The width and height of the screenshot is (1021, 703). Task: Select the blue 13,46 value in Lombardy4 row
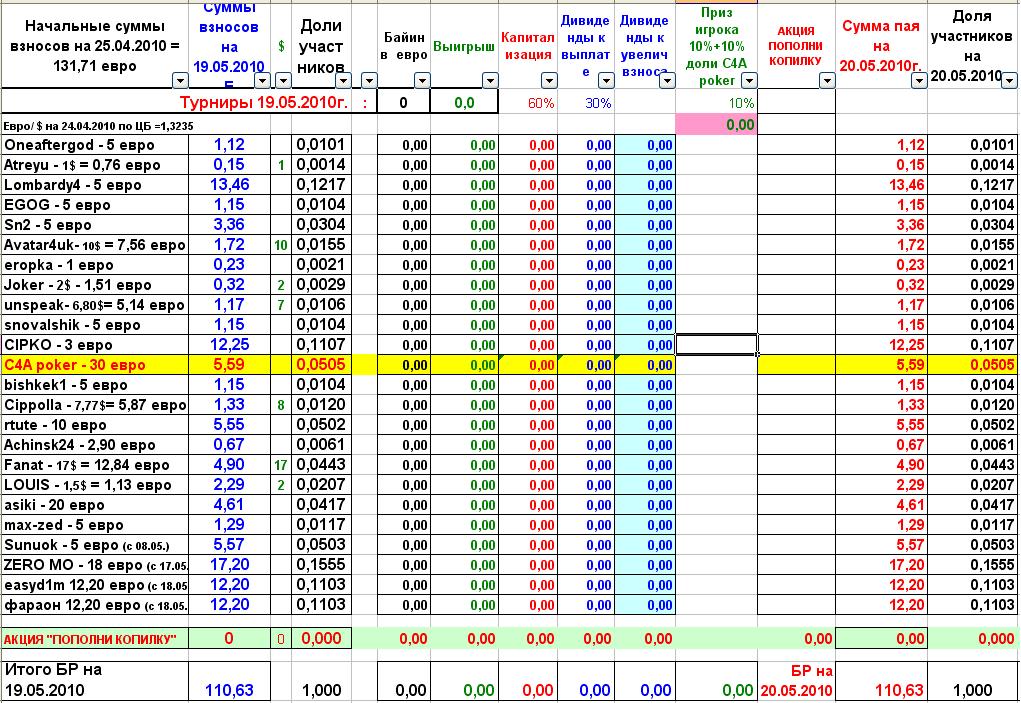[229, 185]
